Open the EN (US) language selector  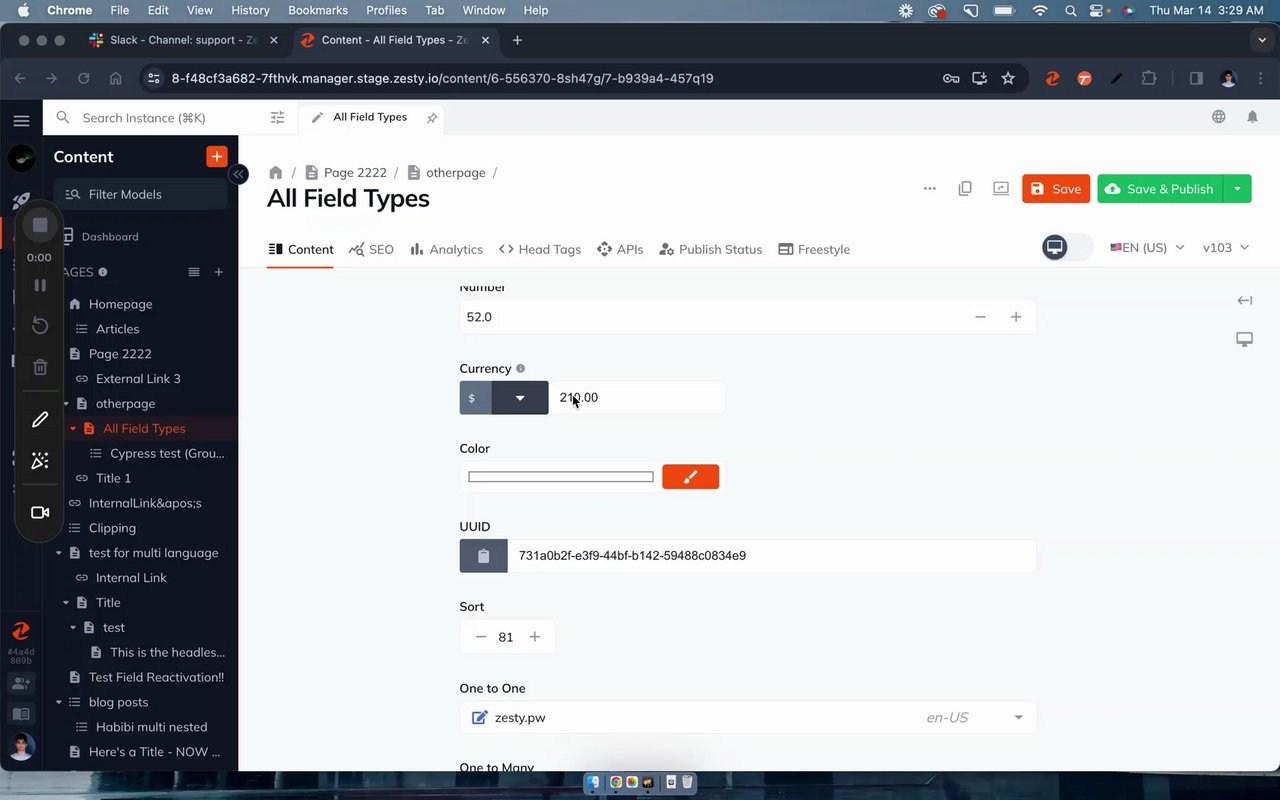tap(1147, 247)
